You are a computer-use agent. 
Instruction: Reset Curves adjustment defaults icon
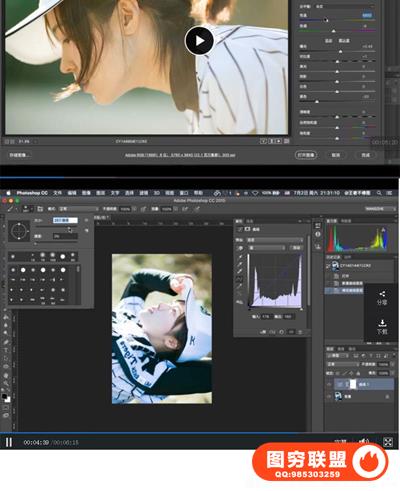[282, 332]
